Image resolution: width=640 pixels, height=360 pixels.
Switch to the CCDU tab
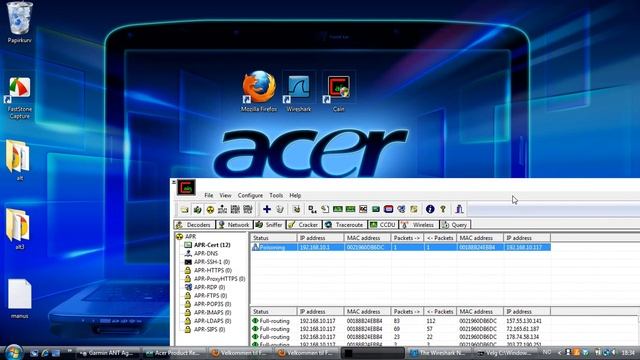[383, 225]
